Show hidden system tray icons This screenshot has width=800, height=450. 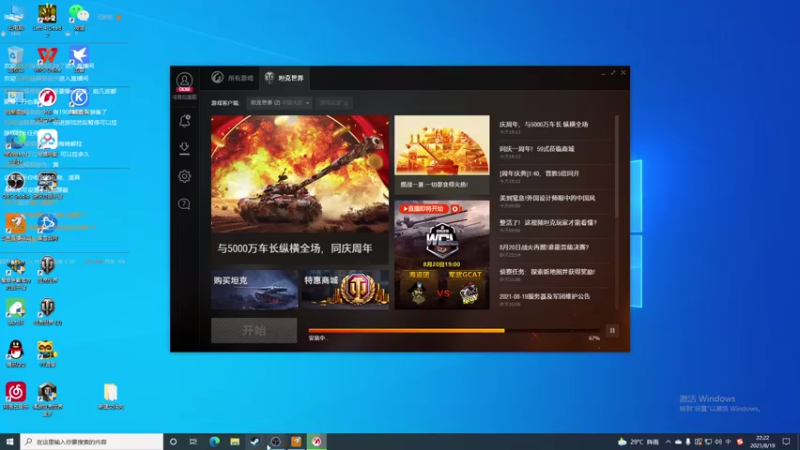(x=668, y=442)
